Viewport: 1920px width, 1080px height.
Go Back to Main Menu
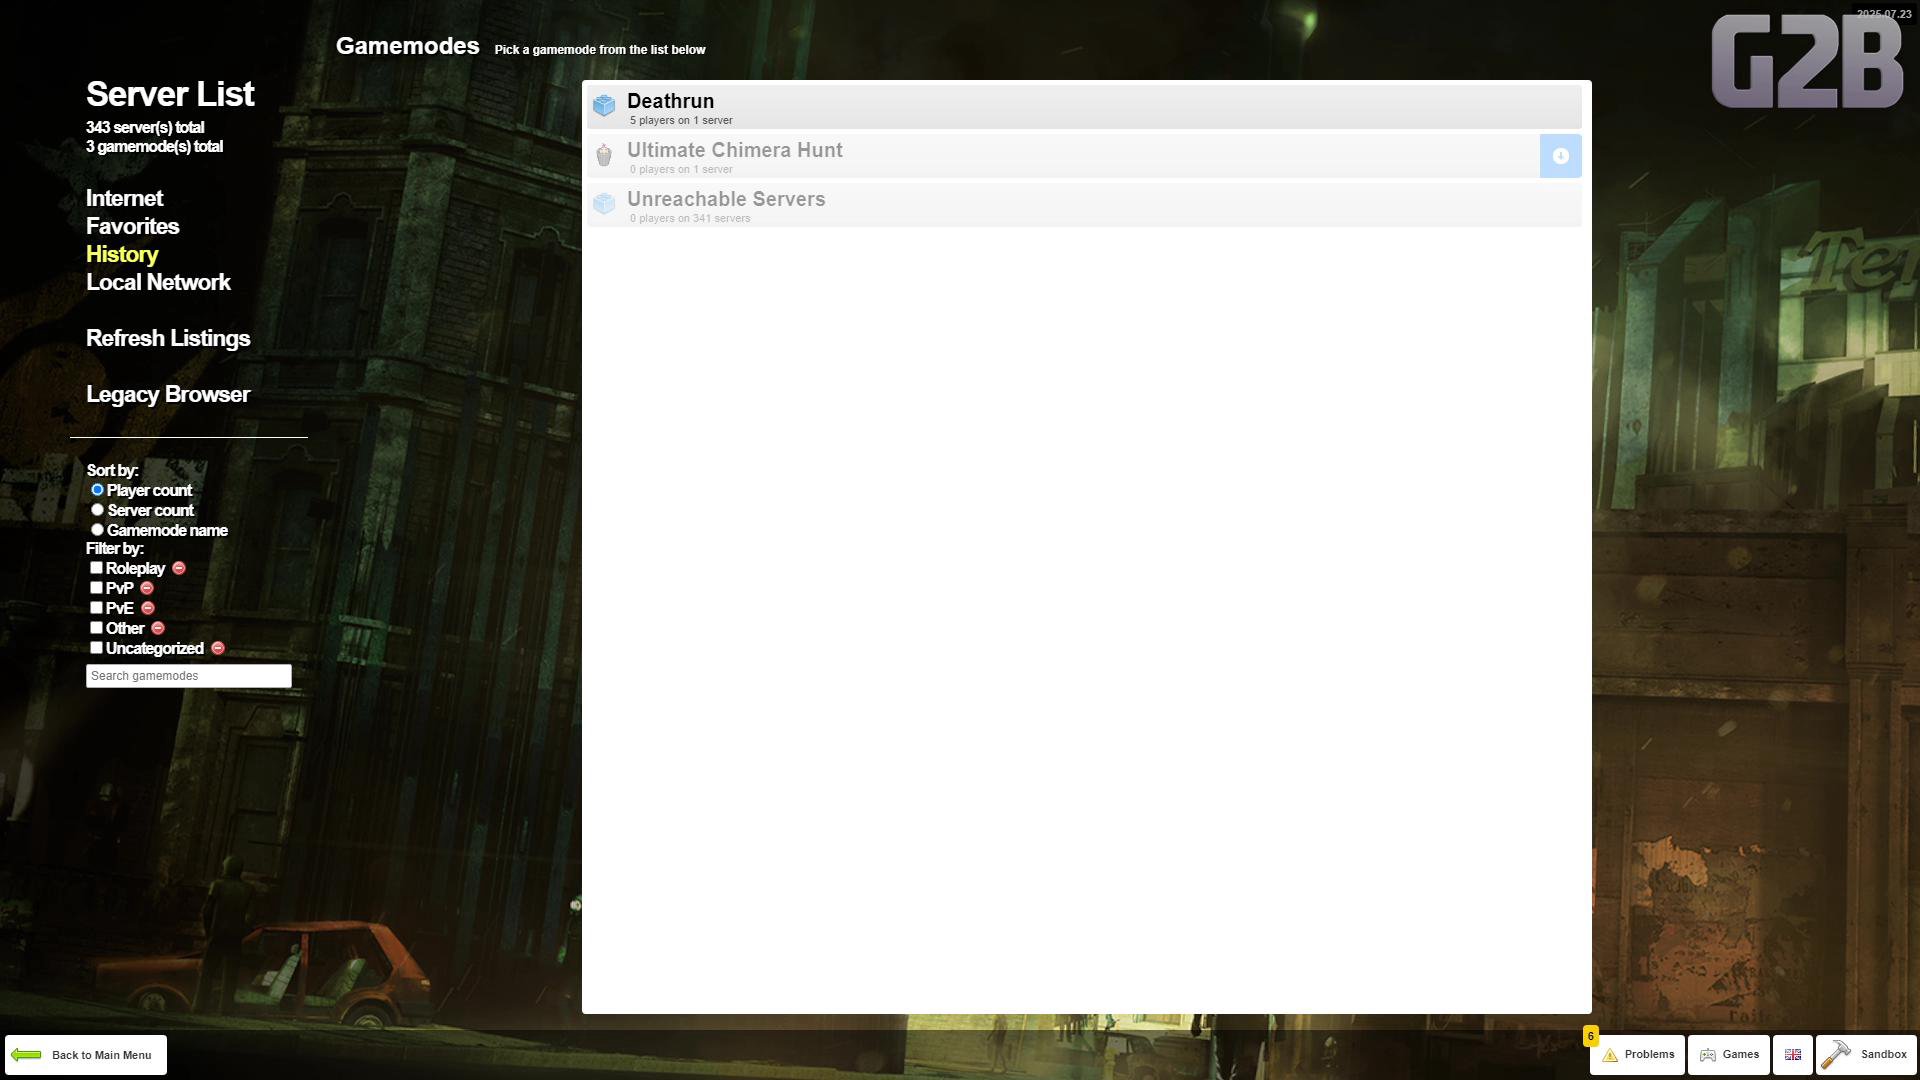coord(86,1055)
